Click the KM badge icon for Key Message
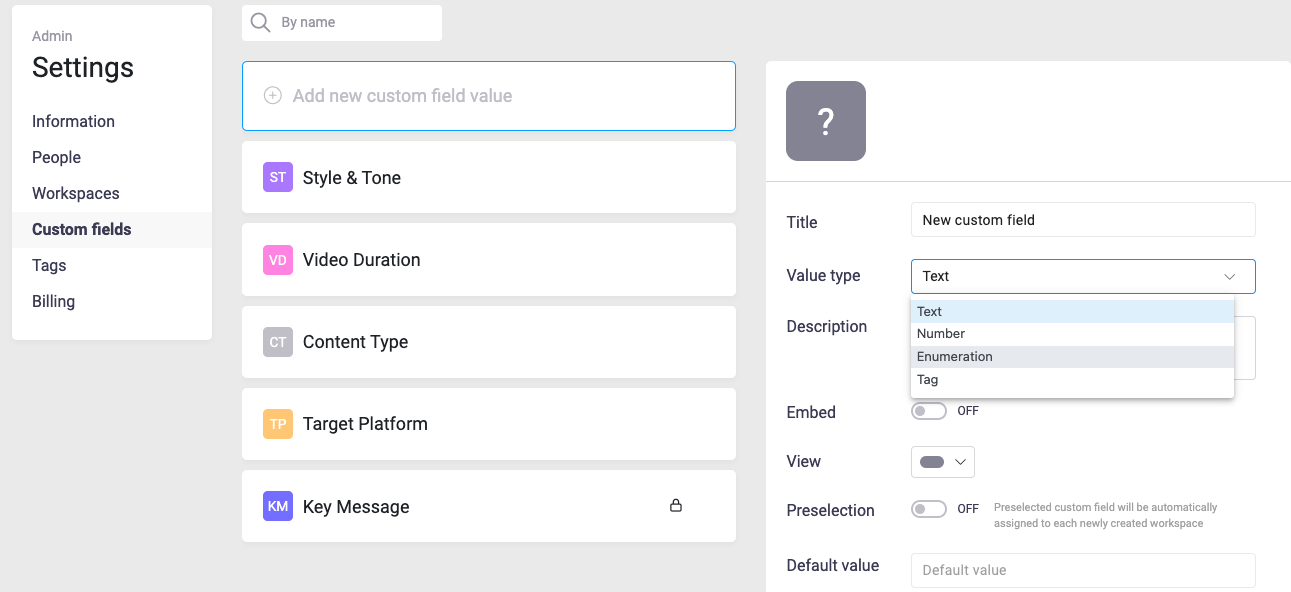1291x592 pixels. (x=278, y=507)
